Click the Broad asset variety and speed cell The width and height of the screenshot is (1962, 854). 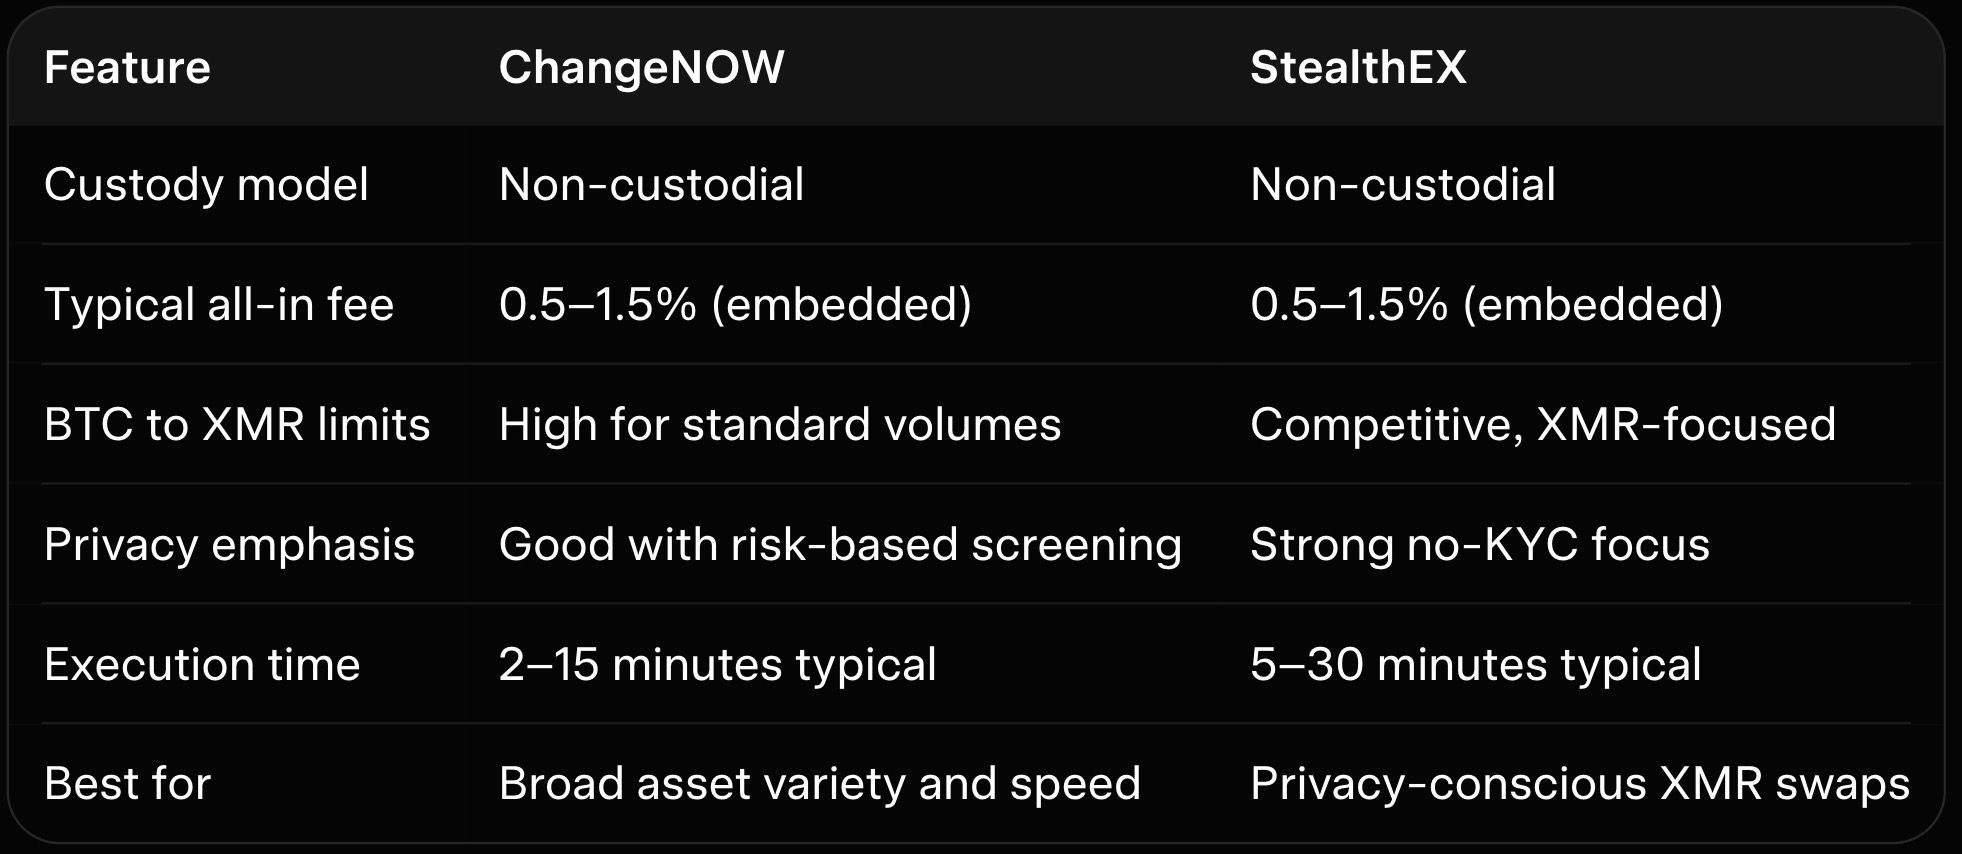819,784
